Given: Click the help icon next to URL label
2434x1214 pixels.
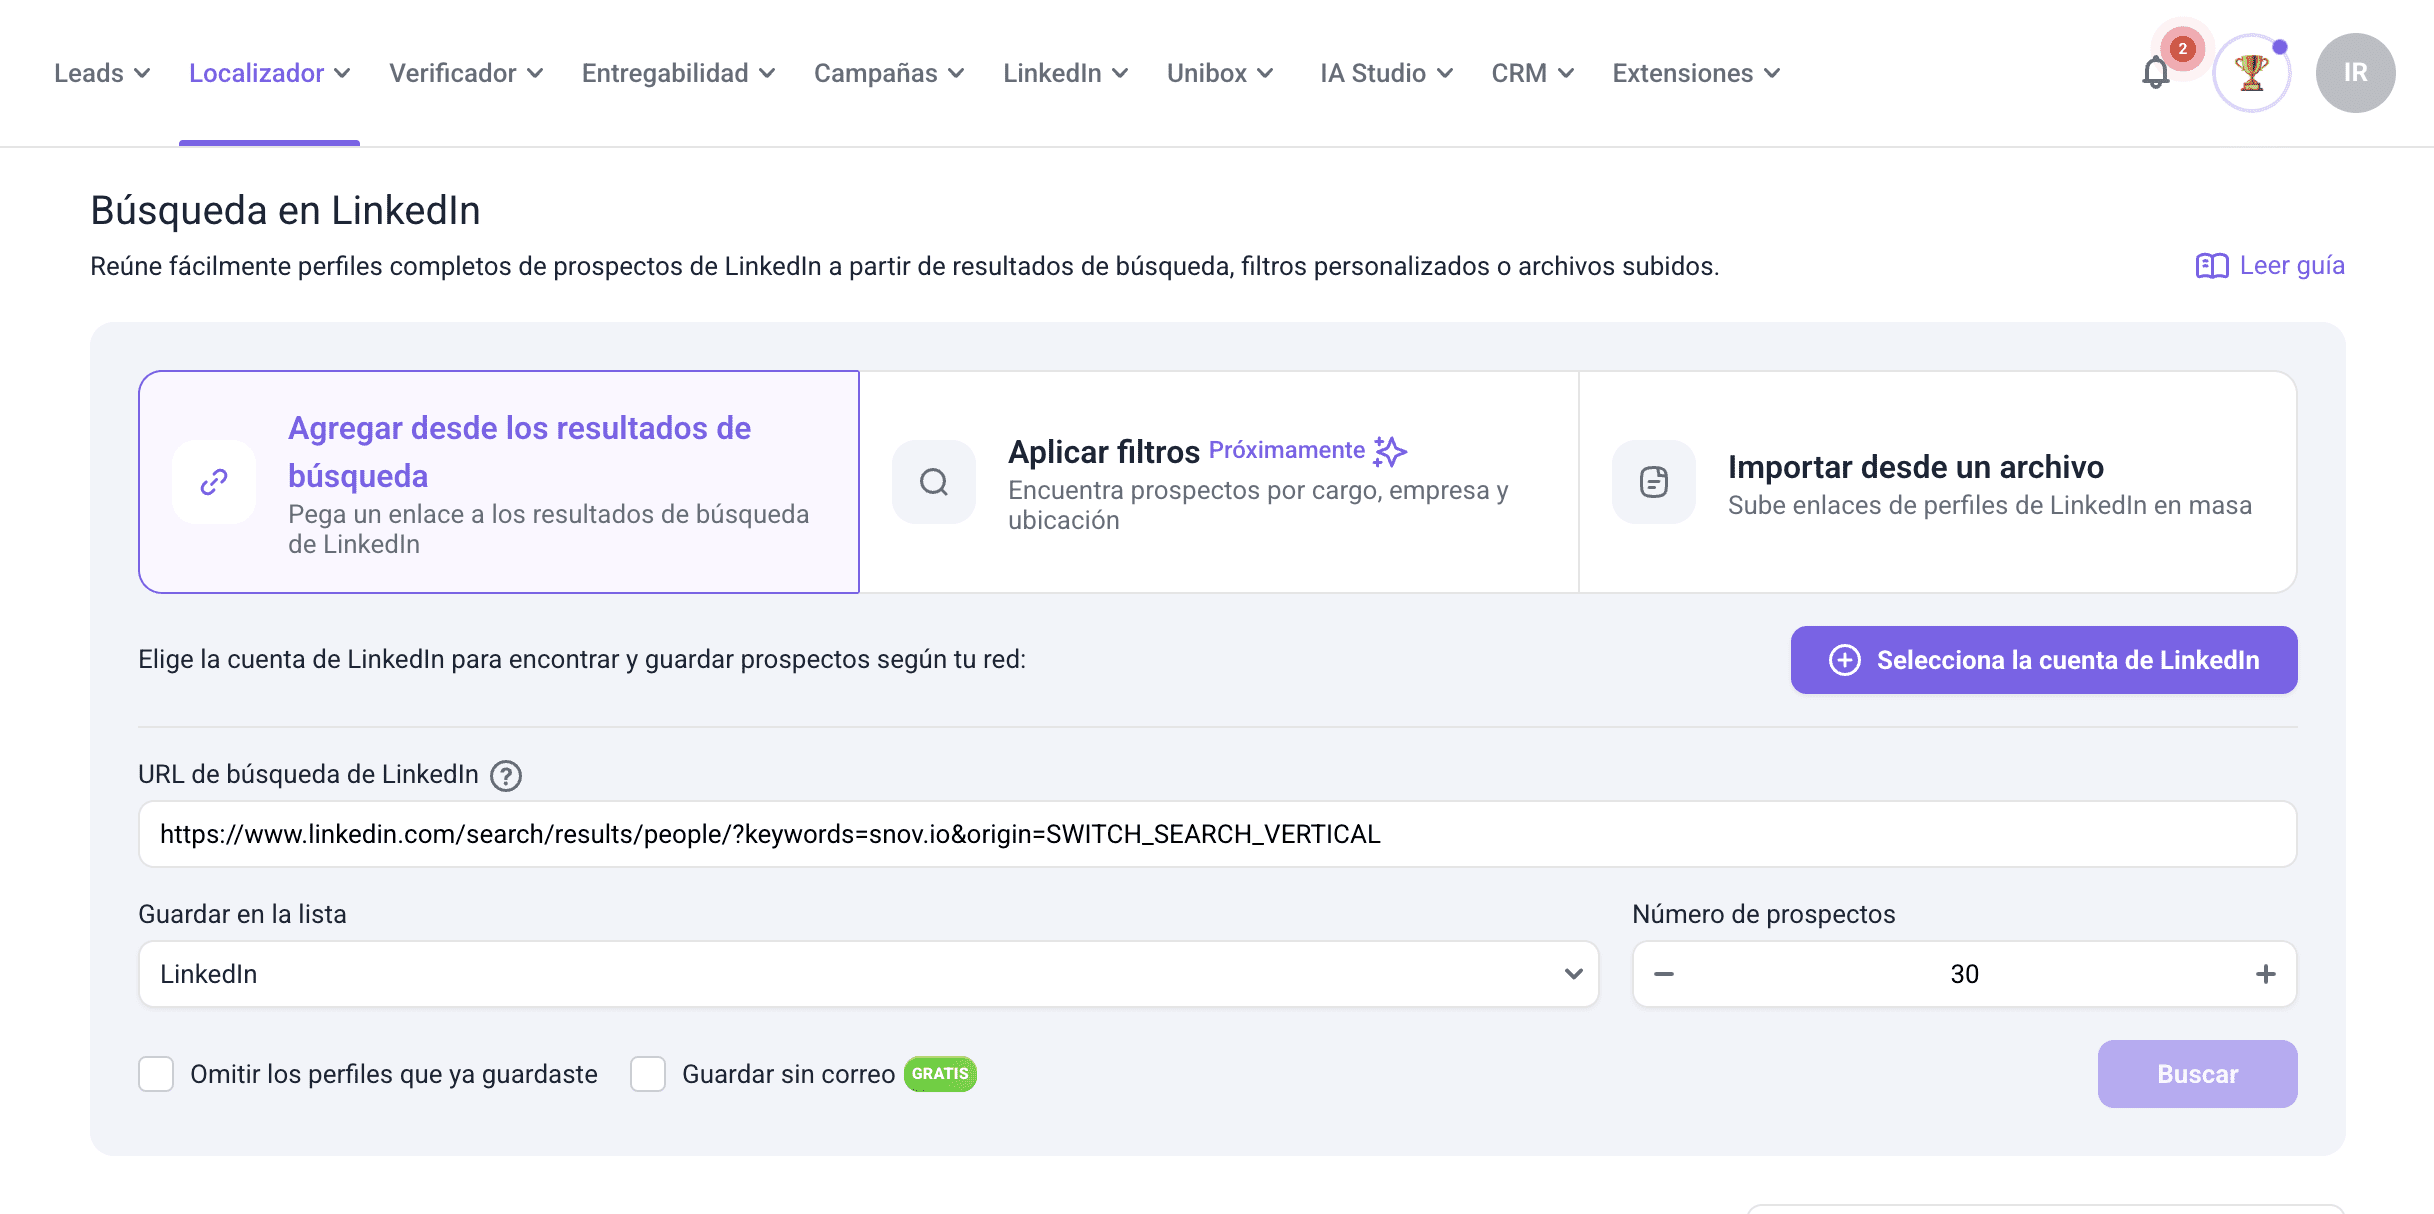Looking at the screenshot, I should pyautogui.click(x=506, y=776).
